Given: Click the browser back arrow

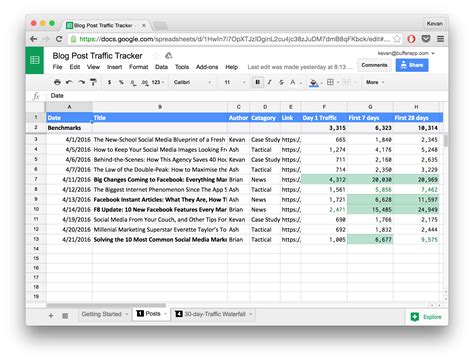Looking at the screenshot, I should click(34, 39).
